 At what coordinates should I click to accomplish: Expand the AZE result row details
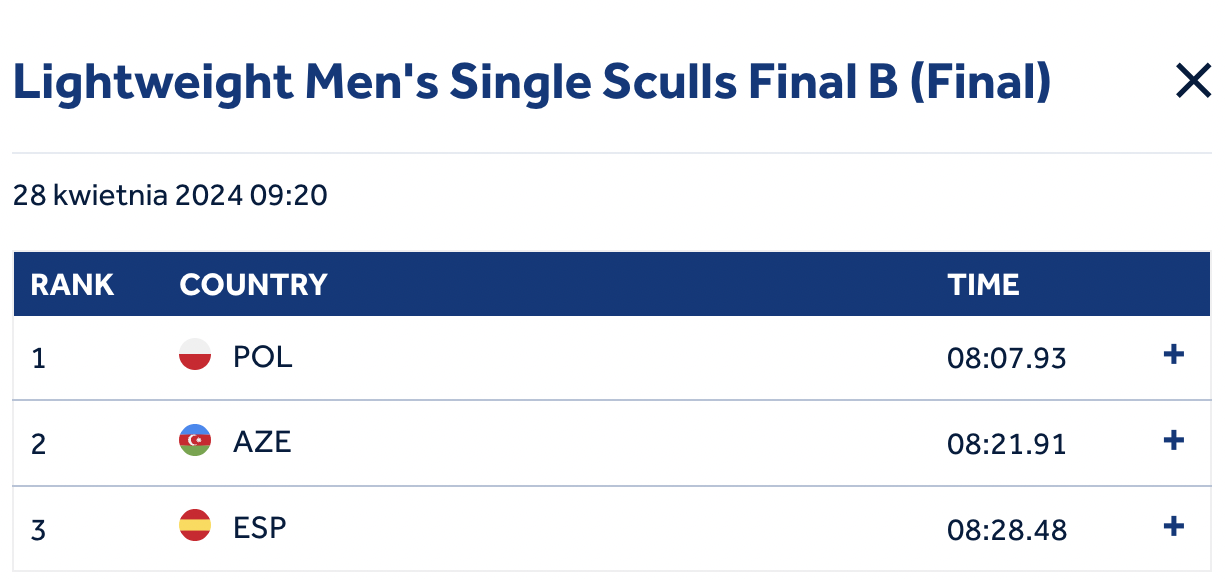1175,441
